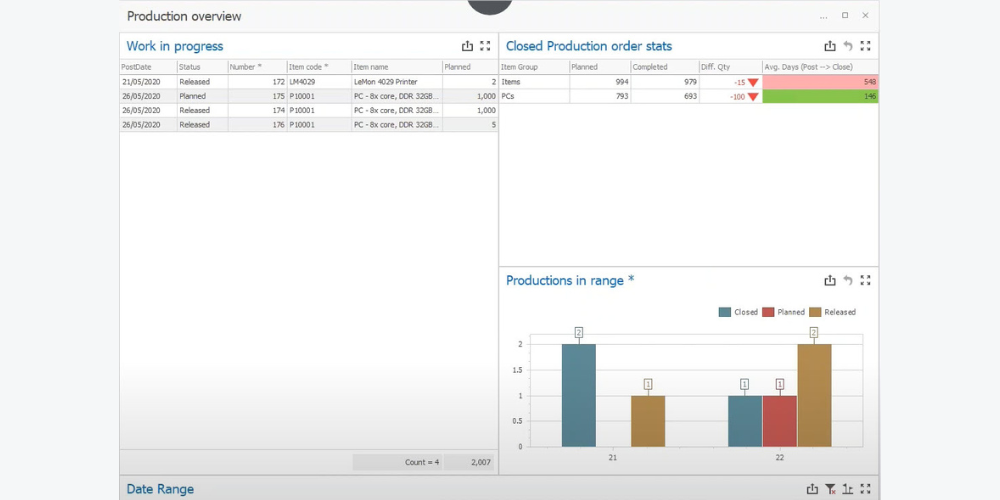Click the 2,007 planned total in footer

(x=469, y=462)
